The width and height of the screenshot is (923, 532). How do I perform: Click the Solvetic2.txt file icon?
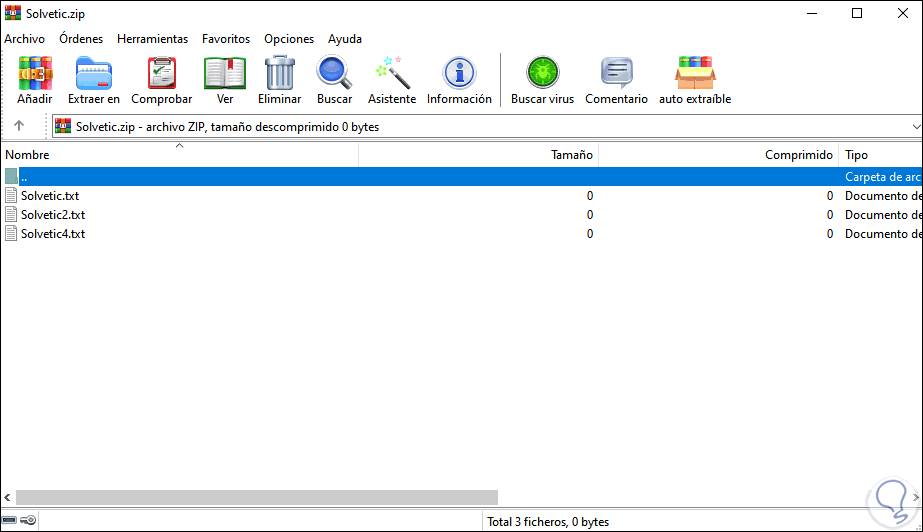pyautogui.click(x=11, y=214)
